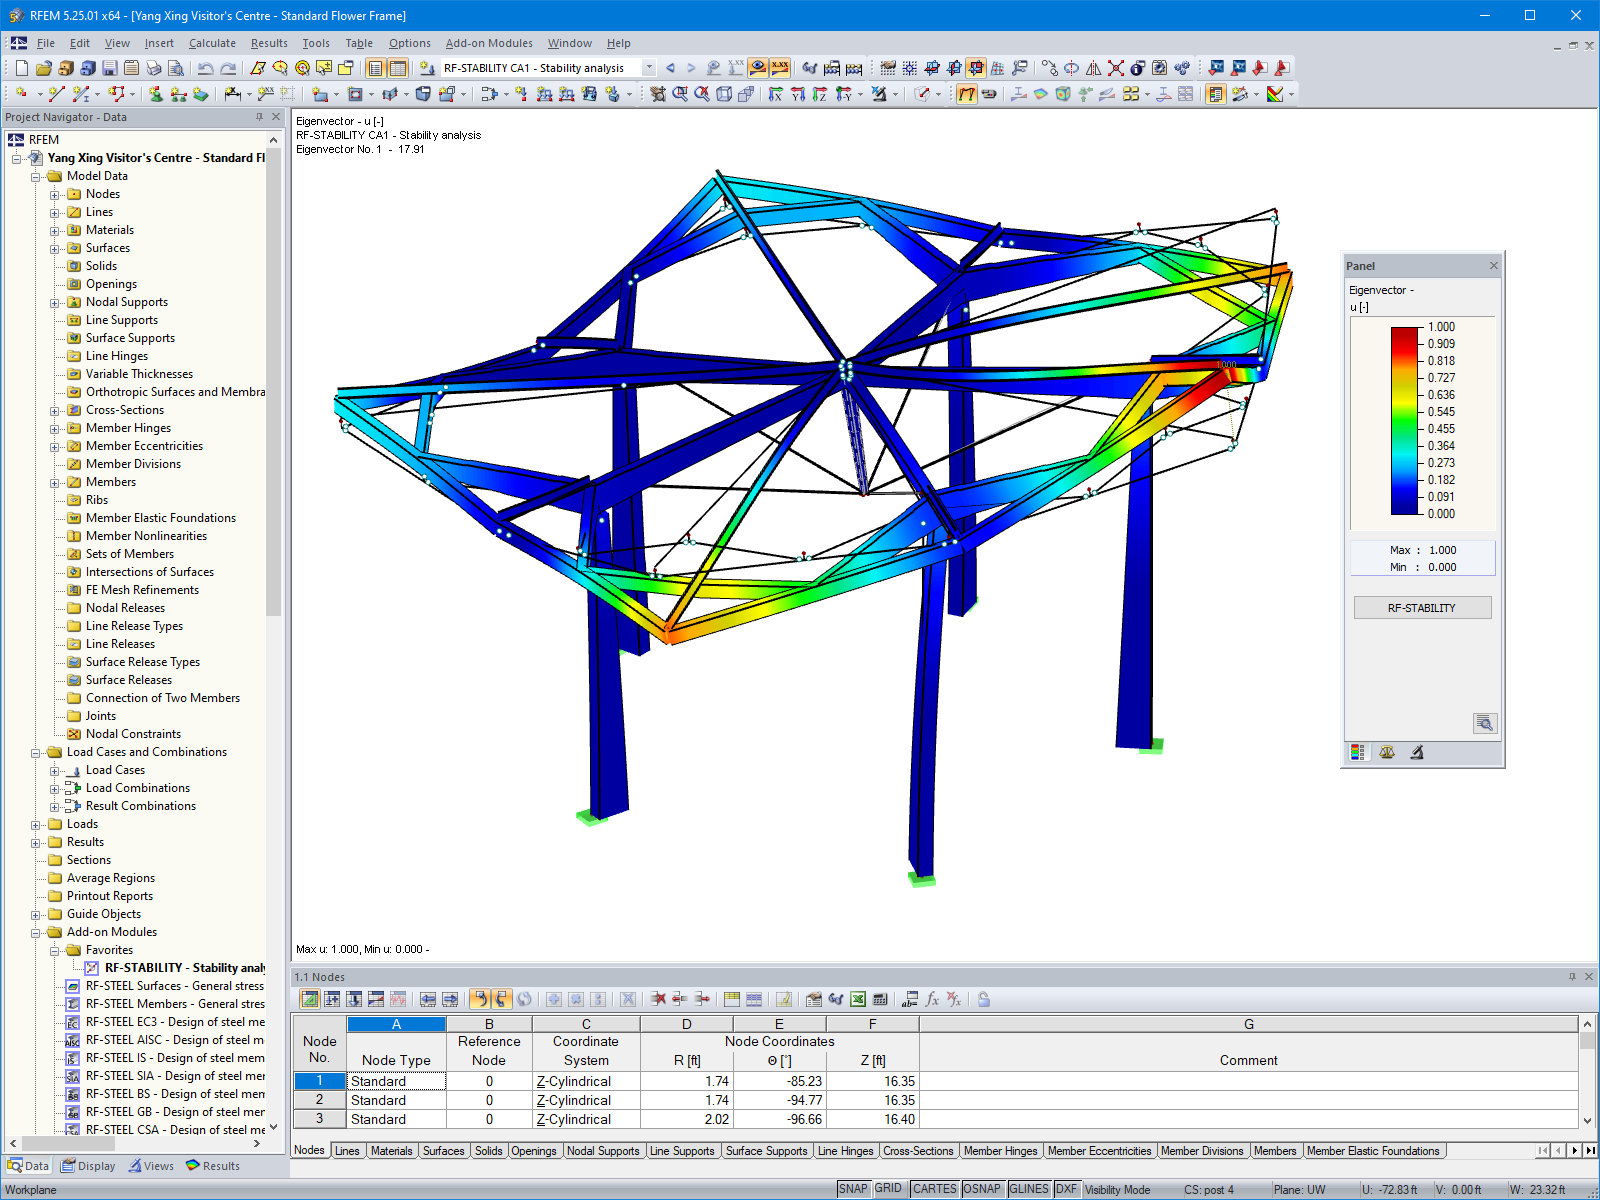Click the fx formula icon in table toolbar
The image size is (1600, 1200).
932,999
